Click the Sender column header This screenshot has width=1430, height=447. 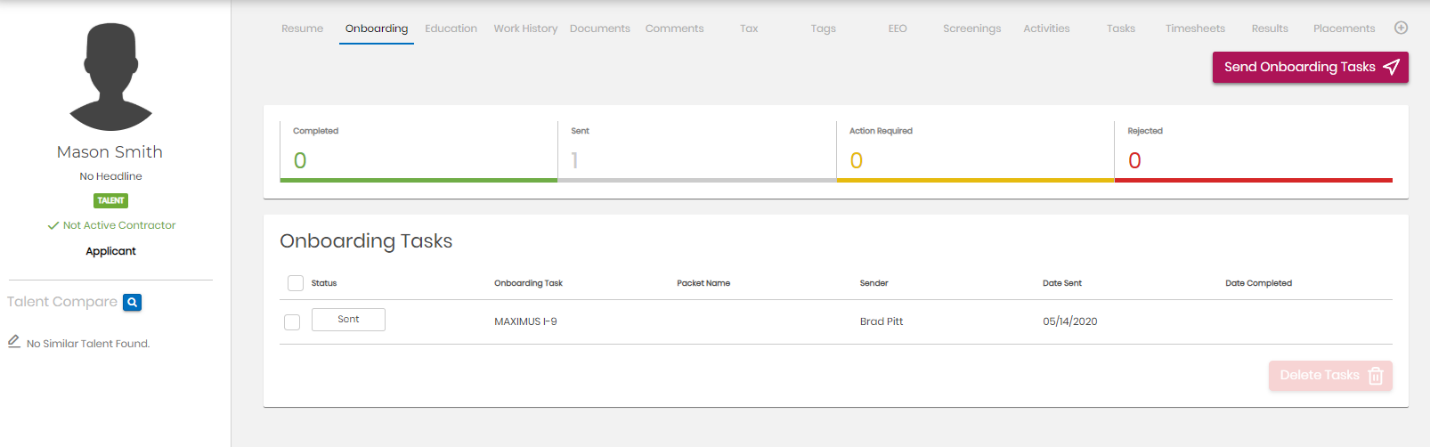(874, 283)
